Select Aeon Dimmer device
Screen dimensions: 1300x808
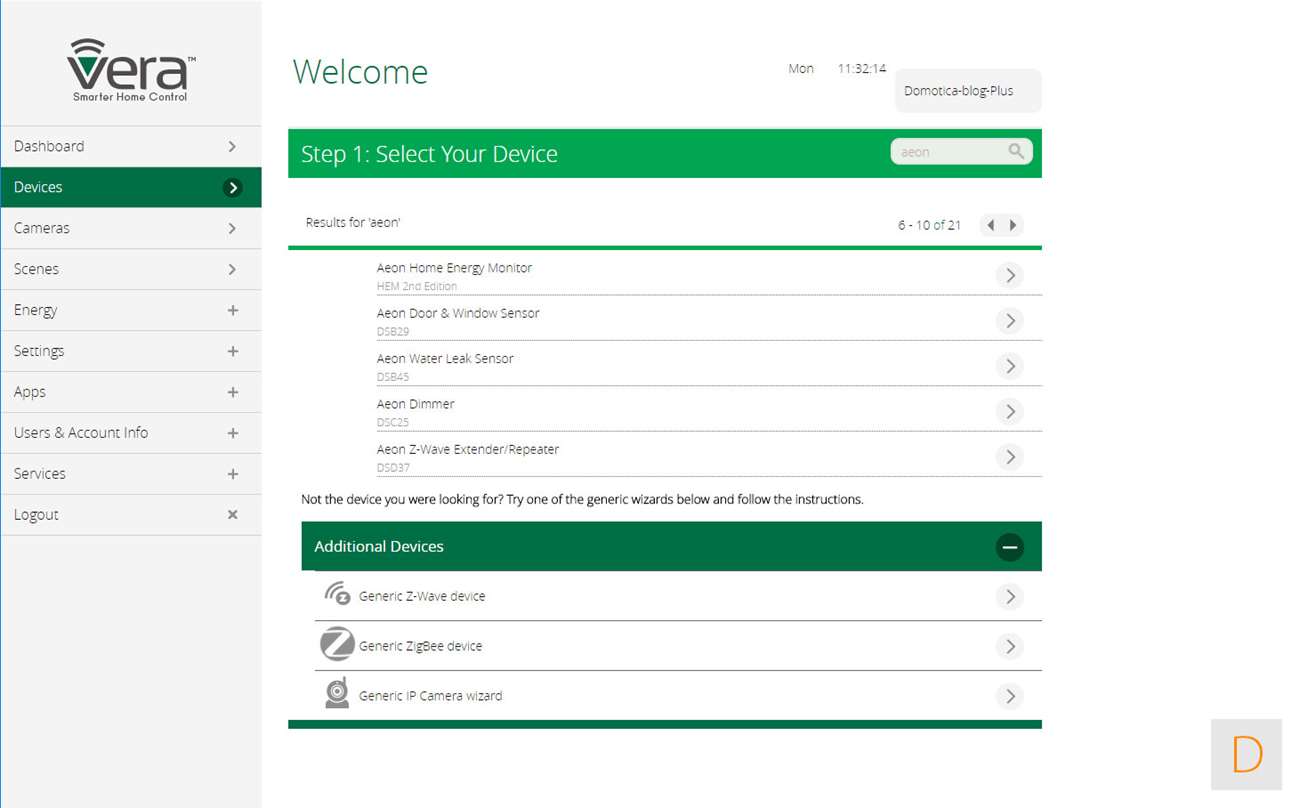coord(709,409)
